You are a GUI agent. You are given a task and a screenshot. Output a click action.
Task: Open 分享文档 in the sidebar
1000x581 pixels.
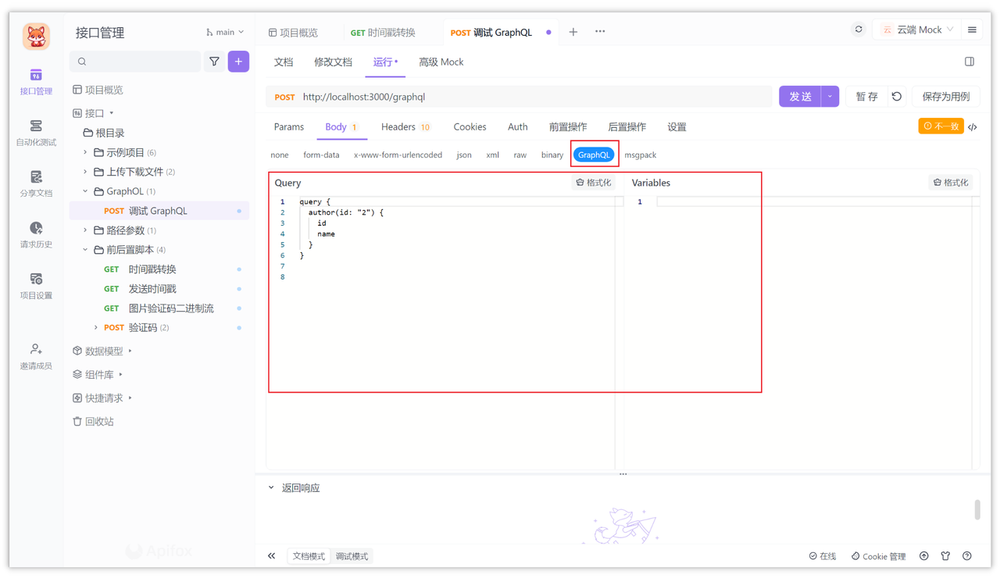tap(36, 184)
